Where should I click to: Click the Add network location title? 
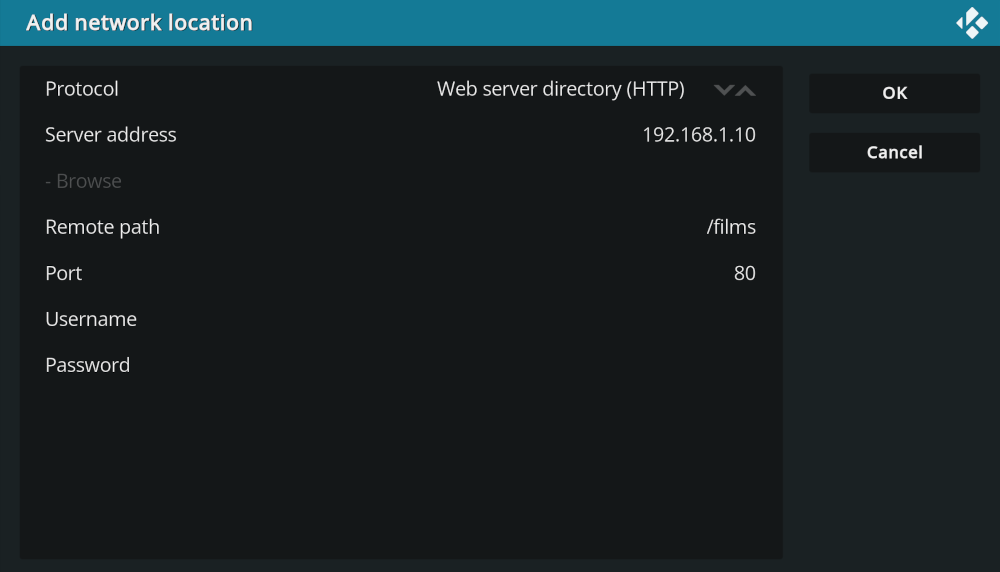(x=139, y=22)
